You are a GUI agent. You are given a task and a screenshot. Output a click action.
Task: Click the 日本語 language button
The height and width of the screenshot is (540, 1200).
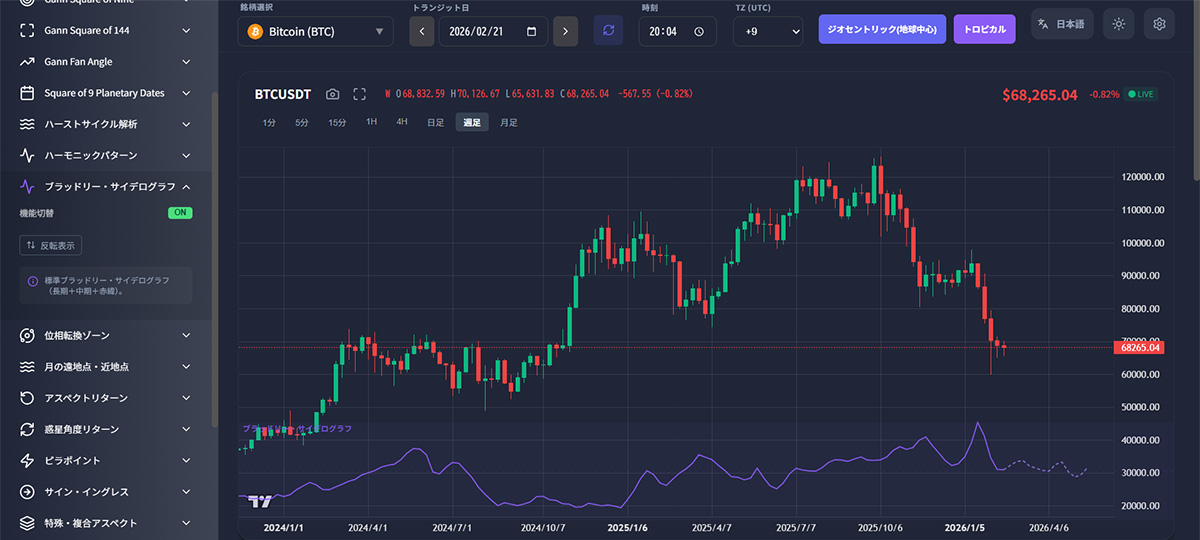tap(1062, 24)
